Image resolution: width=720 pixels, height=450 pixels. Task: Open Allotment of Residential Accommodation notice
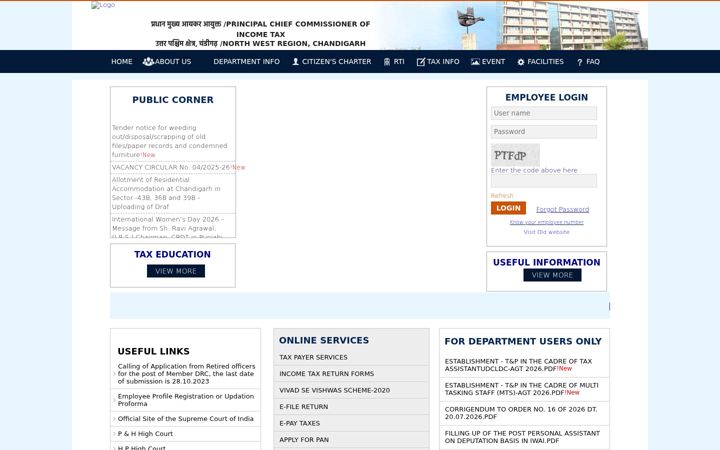tap(166, 193)
